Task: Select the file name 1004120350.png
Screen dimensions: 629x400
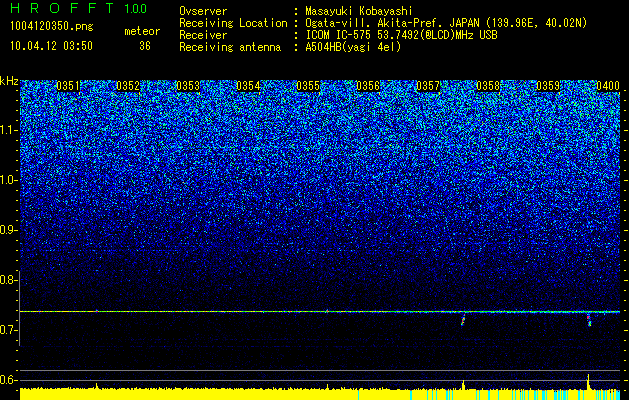Action: coord(52,26)
